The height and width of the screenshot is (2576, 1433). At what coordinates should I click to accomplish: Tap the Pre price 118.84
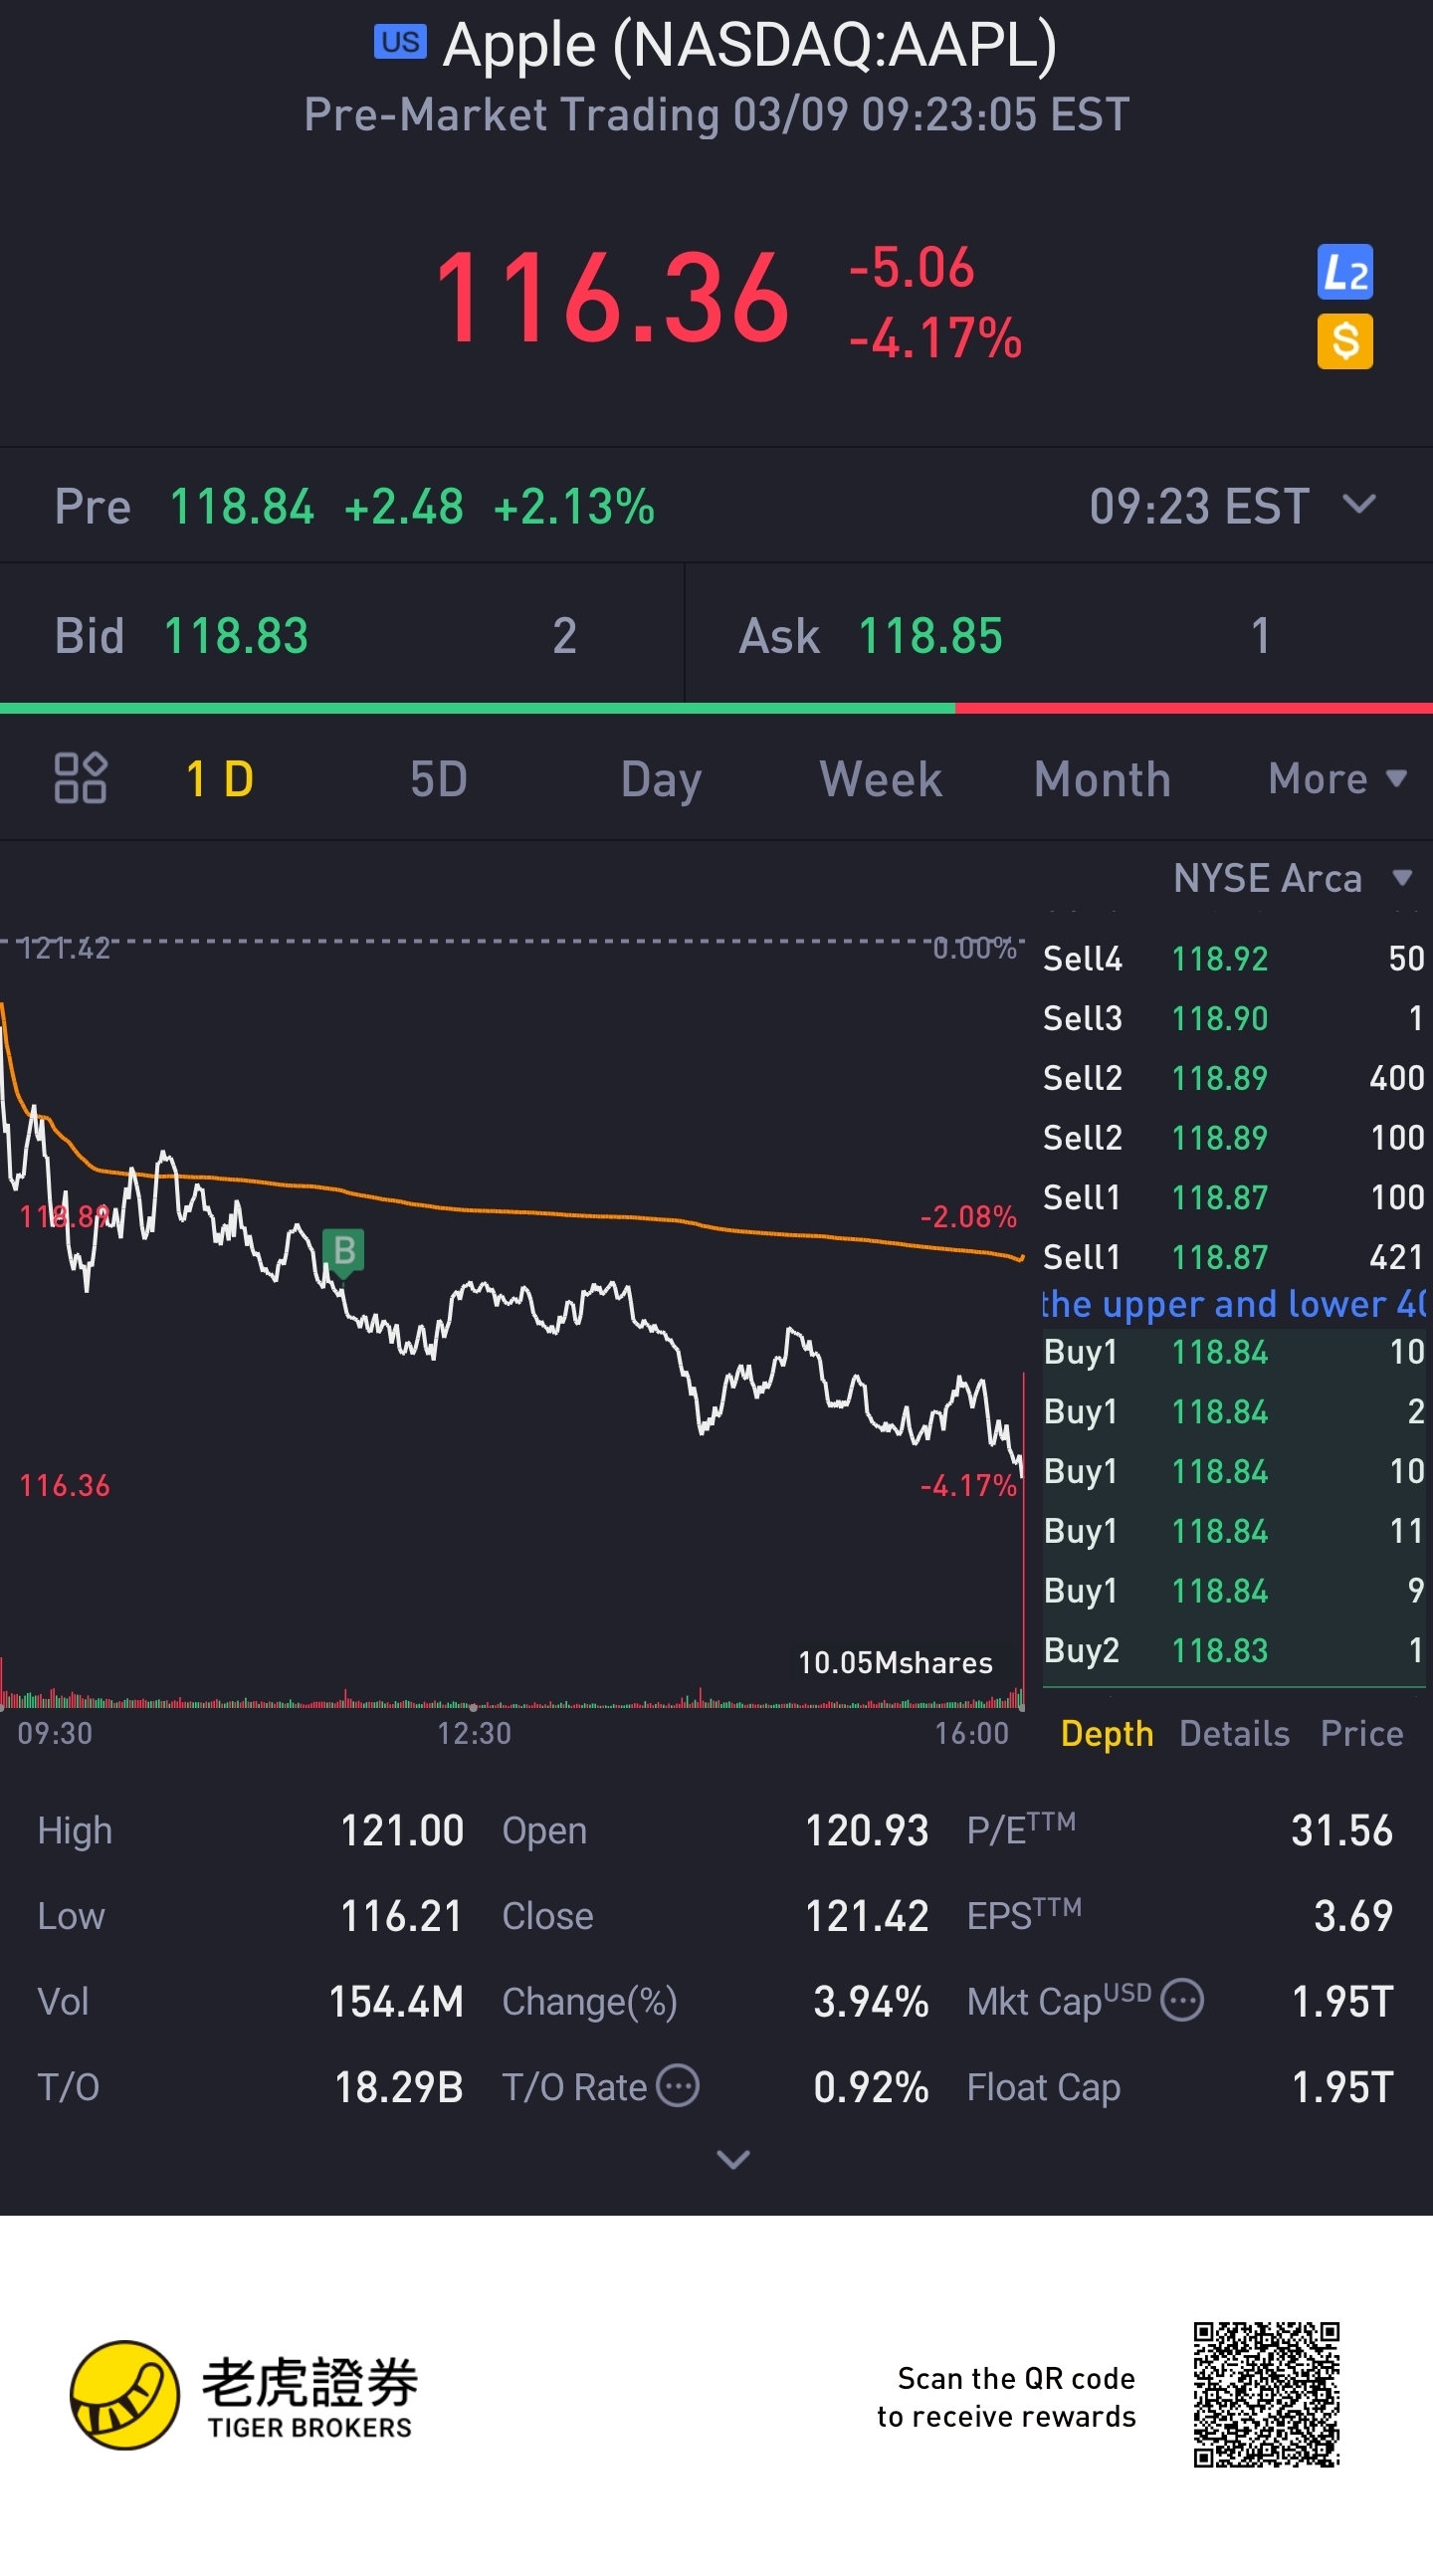tap(242, 506)
